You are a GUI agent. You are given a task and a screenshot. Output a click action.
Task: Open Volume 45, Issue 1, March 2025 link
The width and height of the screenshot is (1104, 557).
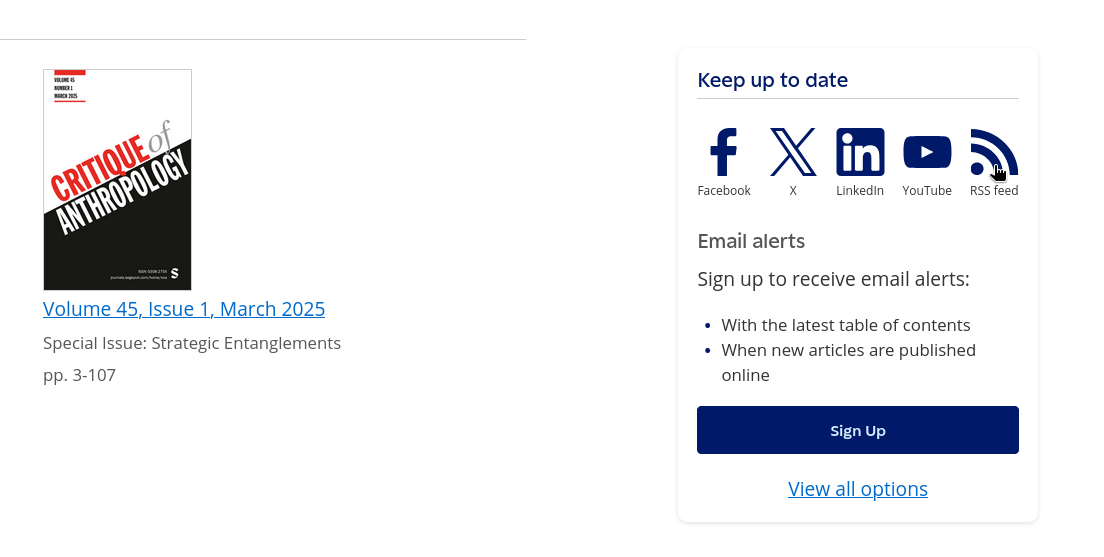click(184, 309)
